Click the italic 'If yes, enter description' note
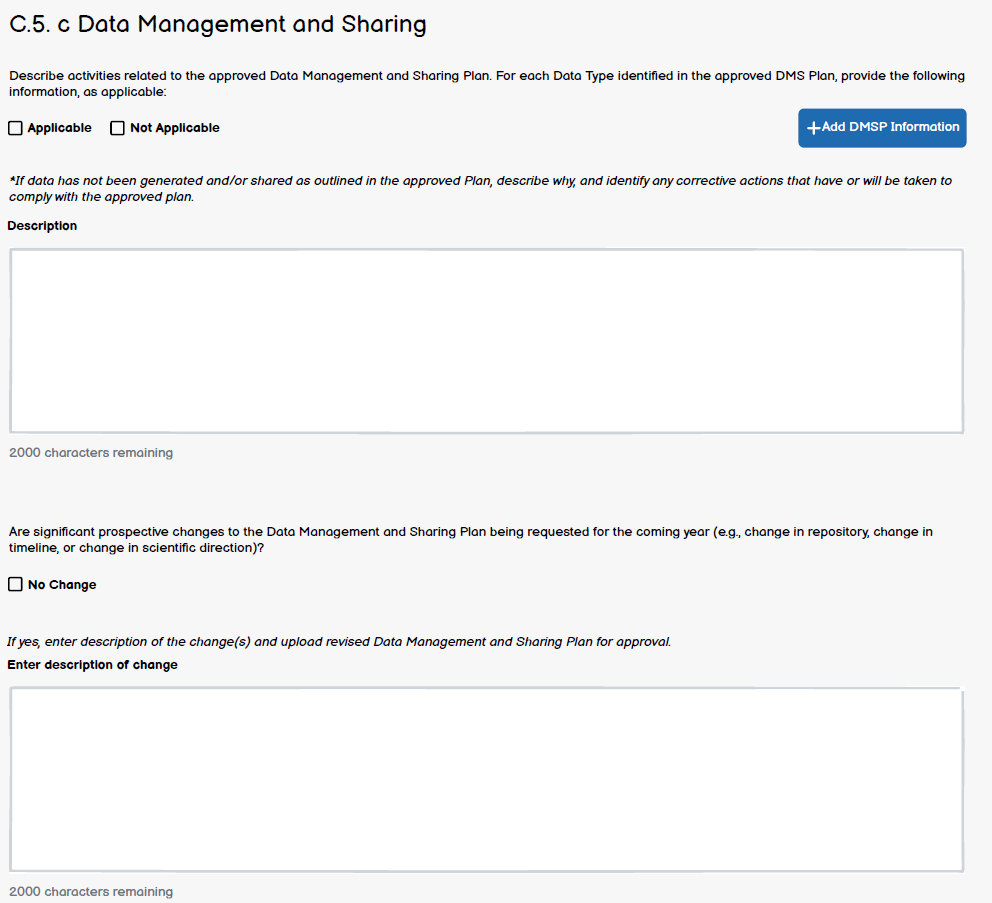 [339, 642]
